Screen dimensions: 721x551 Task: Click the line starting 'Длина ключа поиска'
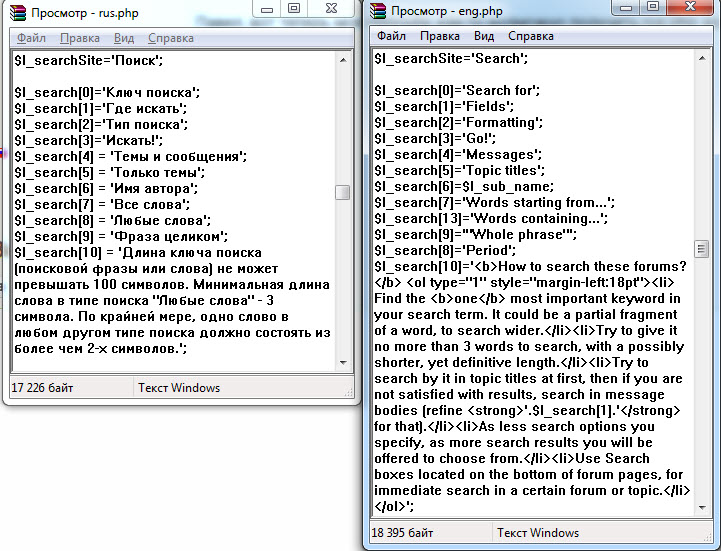[x=138, y=253]
